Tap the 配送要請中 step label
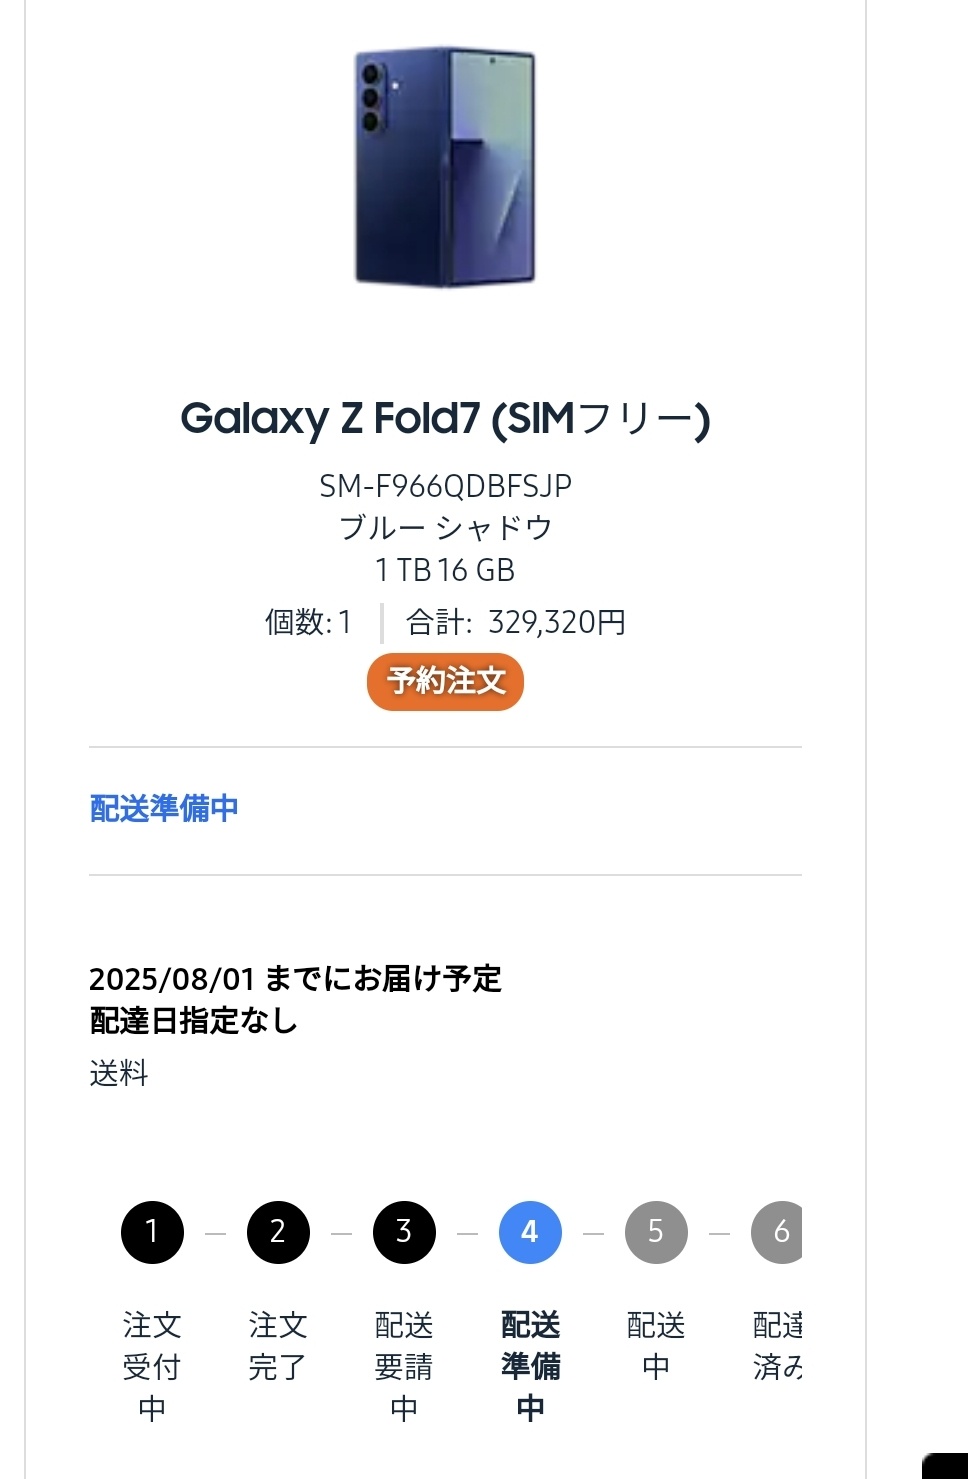 (x=404, y=1366)
